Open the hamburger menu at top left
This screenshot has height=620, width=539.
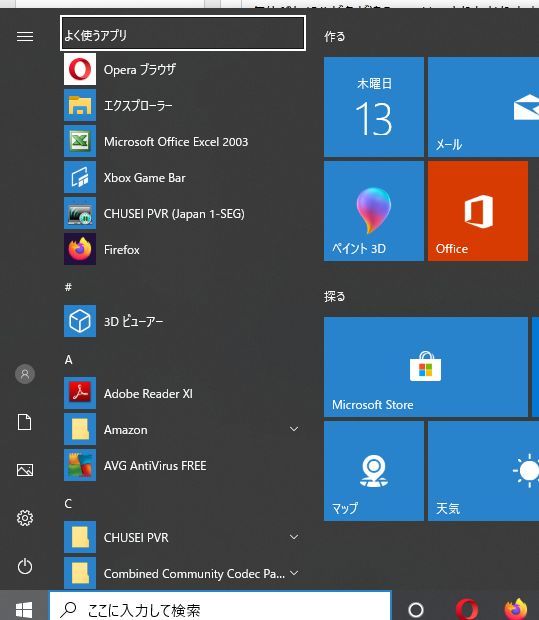(x=25, y=37)
